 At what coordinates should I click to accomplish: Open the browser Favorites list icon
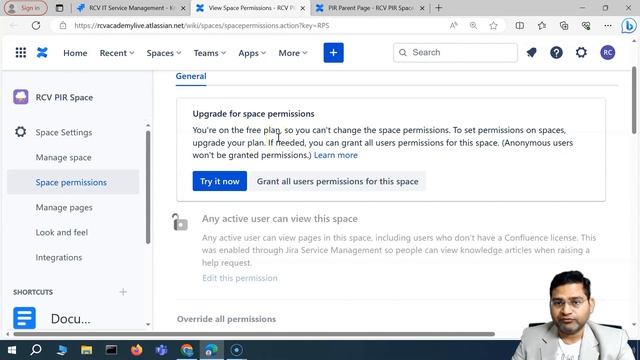click(542, 25)
